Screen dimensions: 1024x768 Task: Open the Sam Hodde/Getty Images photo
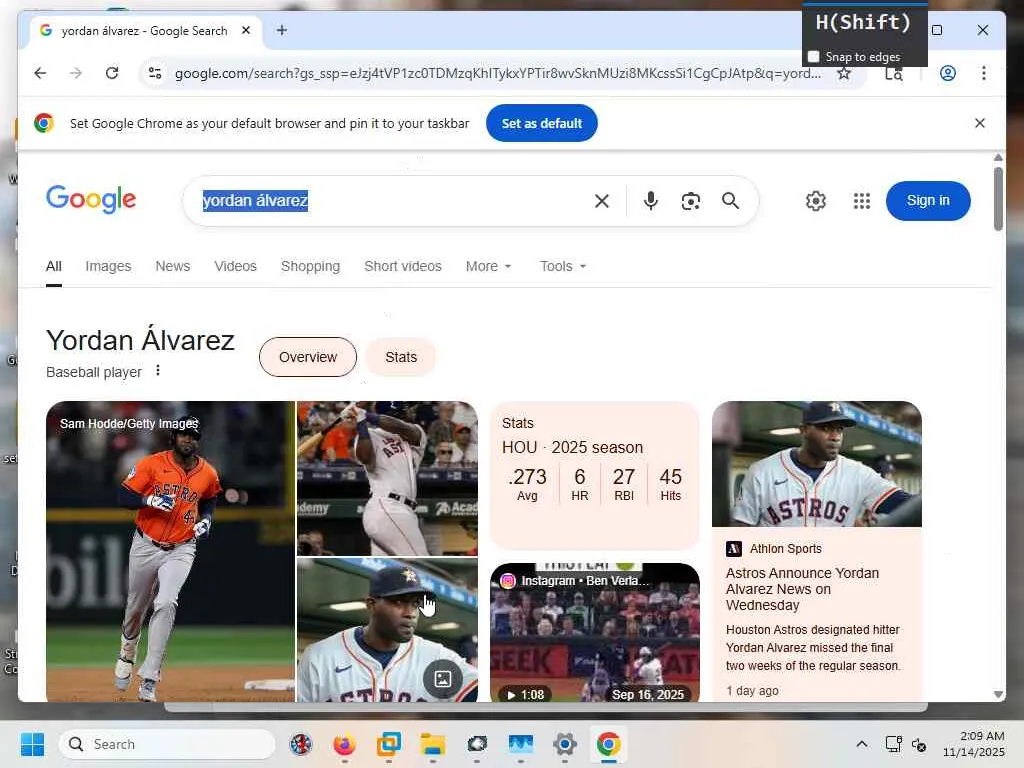(170, 552)
